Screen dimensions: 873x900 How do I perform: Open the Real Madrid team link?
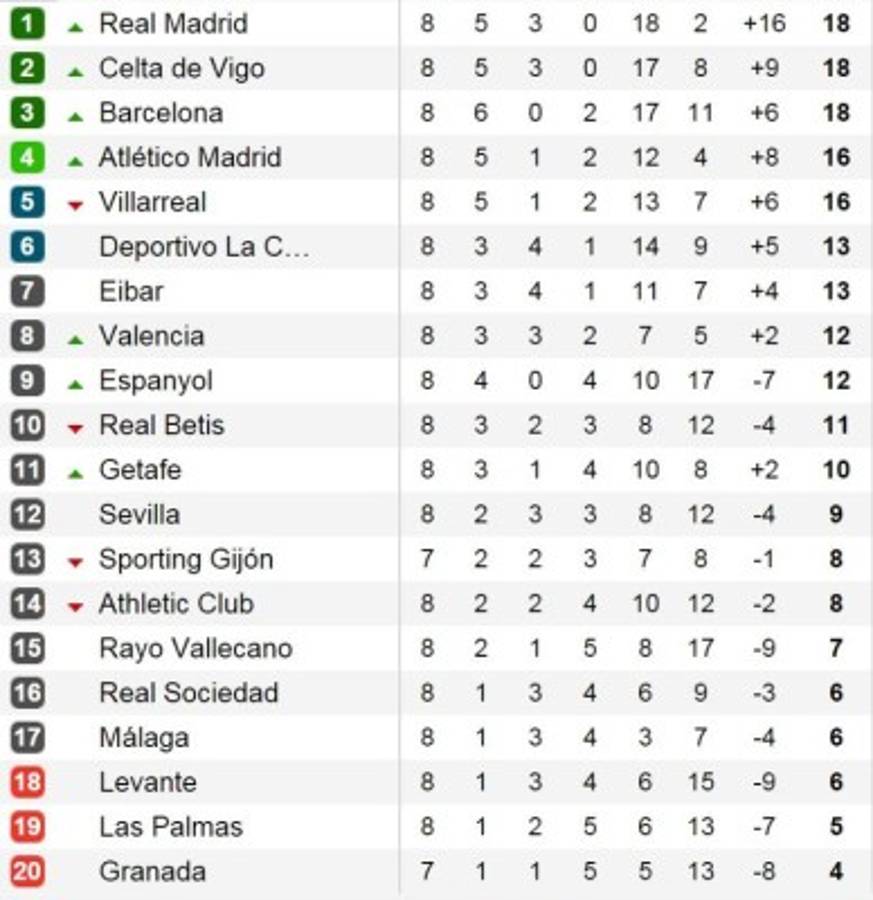173,23
